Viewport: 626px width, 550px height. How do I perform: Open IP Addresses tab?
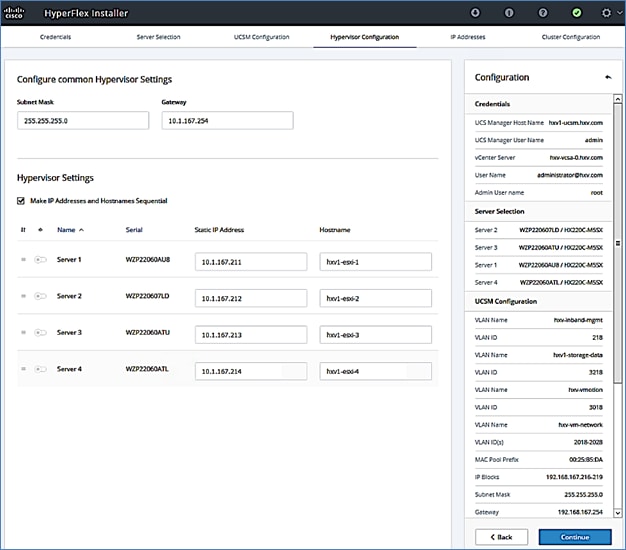click(x=468, y=37)
